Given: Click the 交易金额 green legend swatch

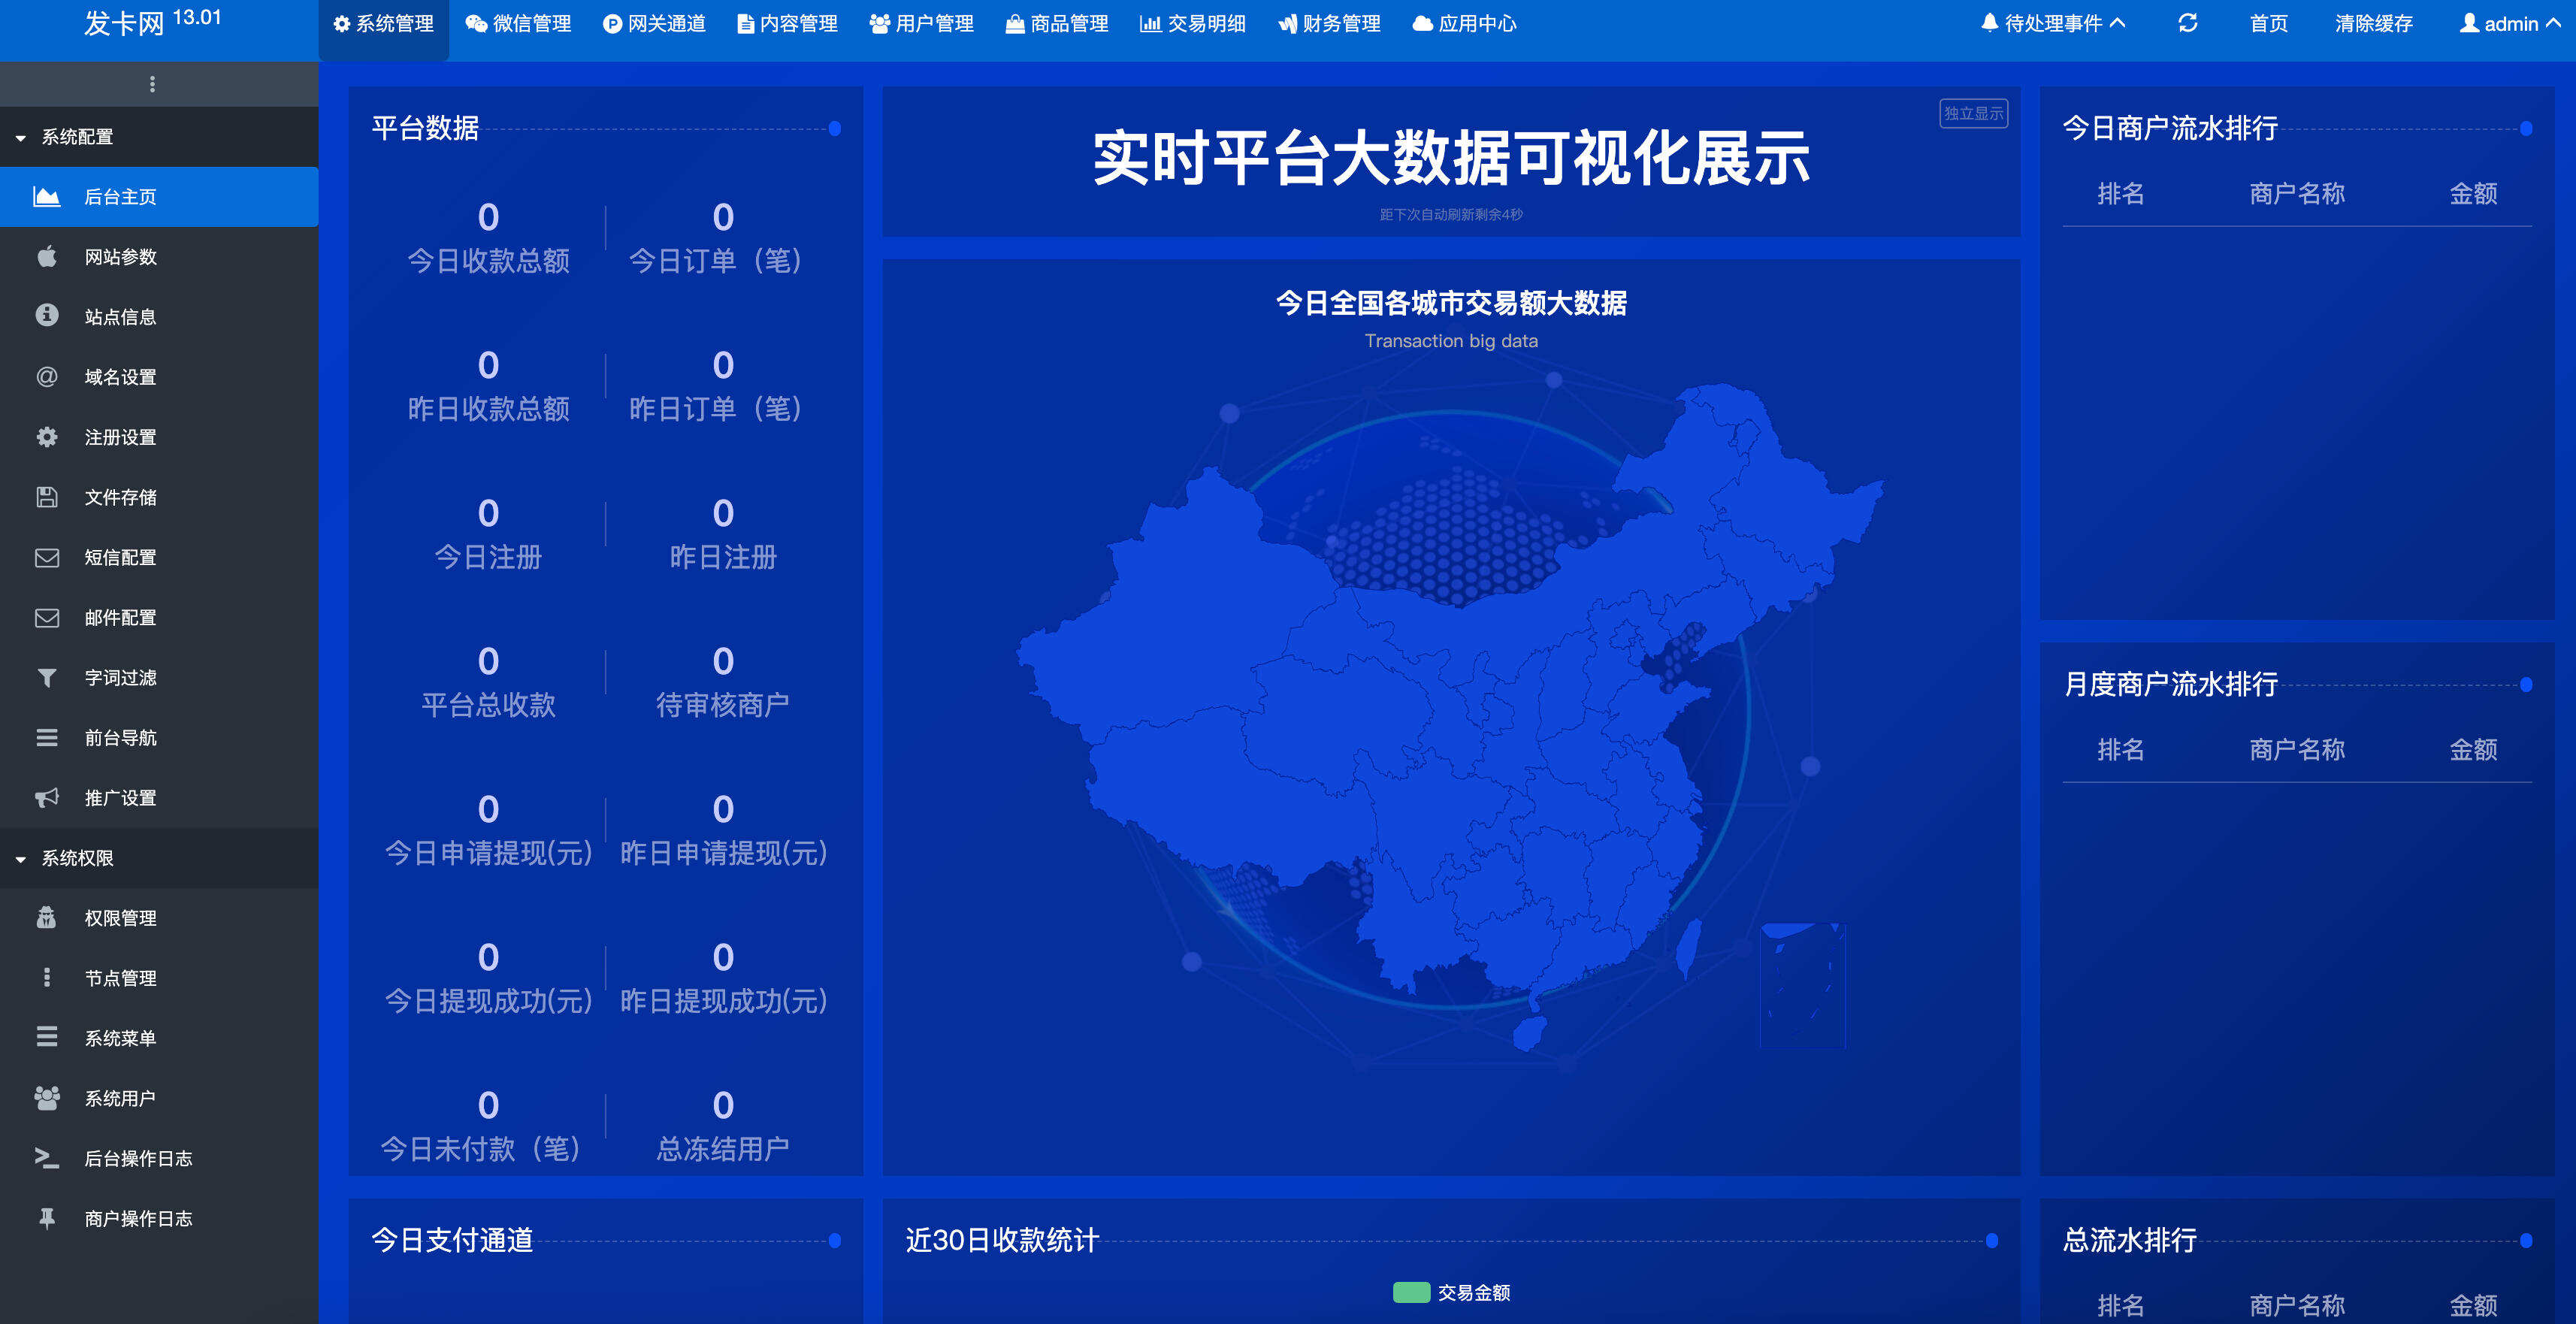Looking at the screenshot, I should coord(1411,1292).
